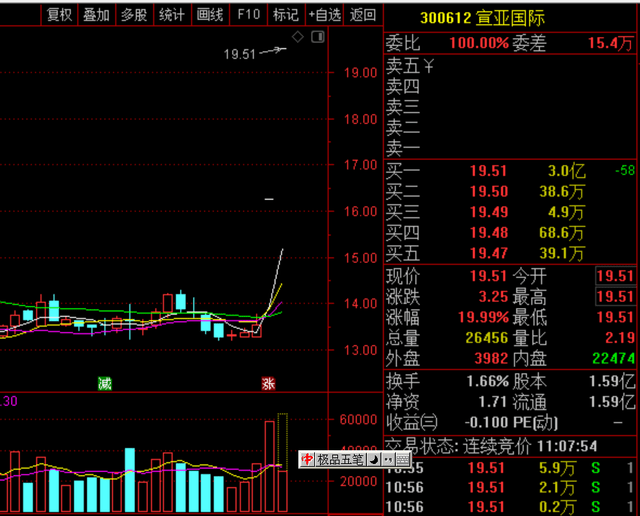Open F10 company info
Image resolution: width=640 pixels, height=516 pixels.
coord(249,15)
